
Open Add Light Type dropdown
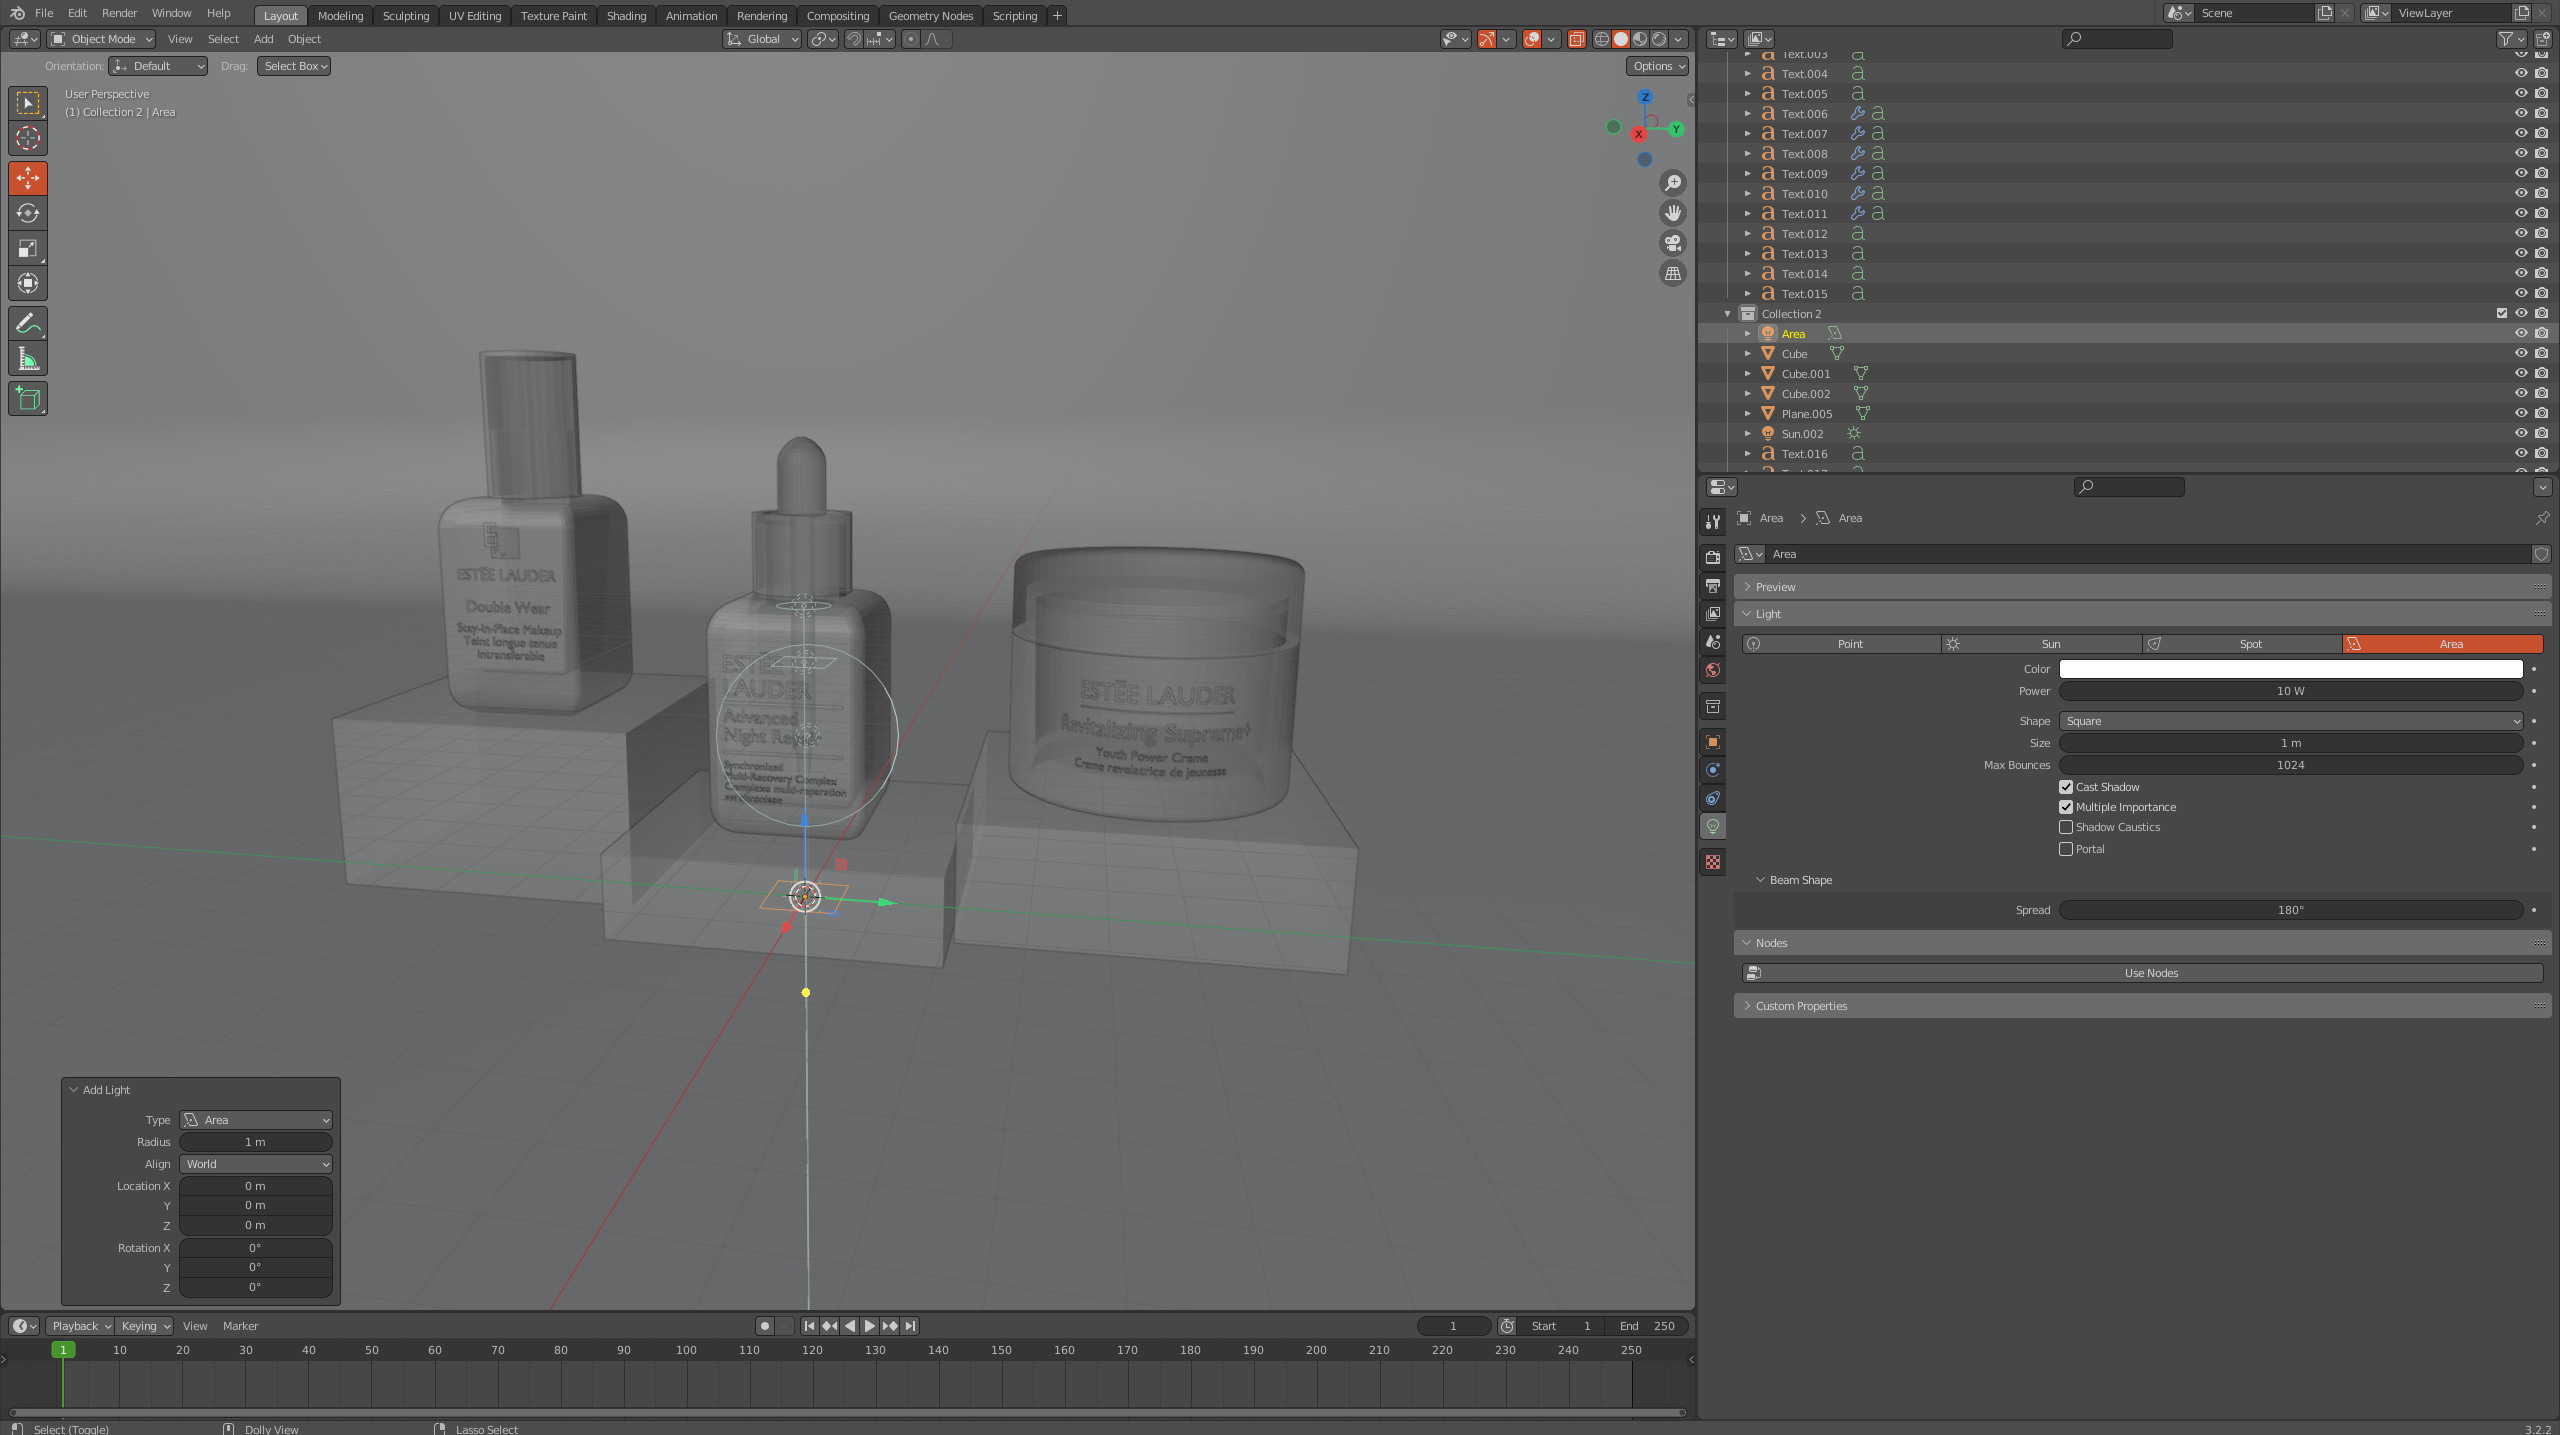click(x=256, y=1120)
